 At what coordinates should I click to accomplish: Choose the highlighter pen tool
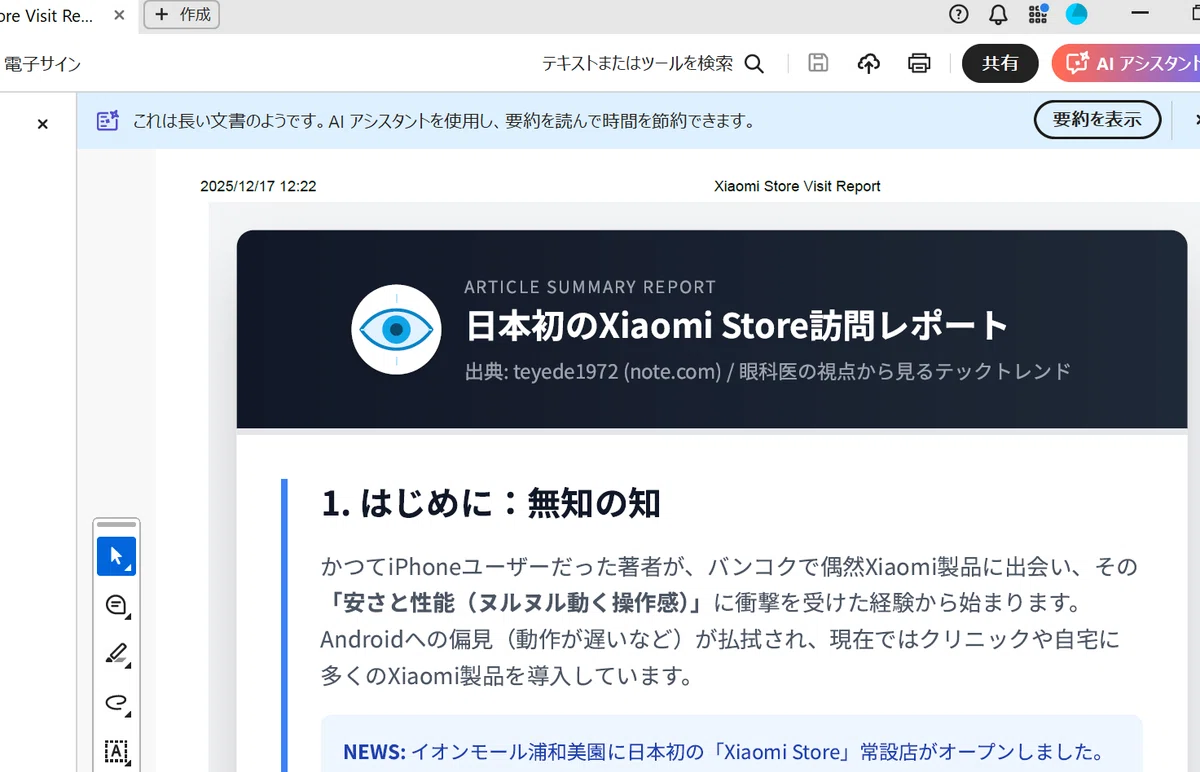point(116,654)
